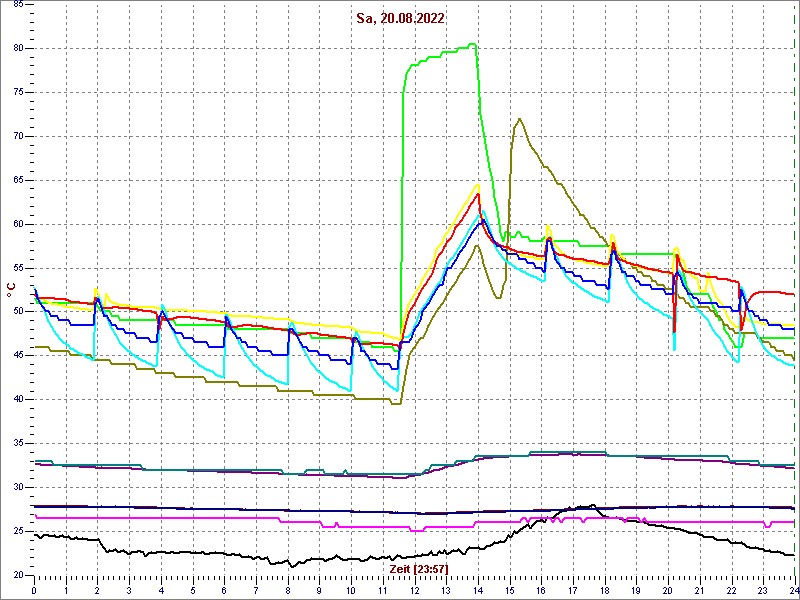The width and height of the screenshot is (800, 600).
Task: Click hour 5 on the time axis
Action: pos(193,591)
